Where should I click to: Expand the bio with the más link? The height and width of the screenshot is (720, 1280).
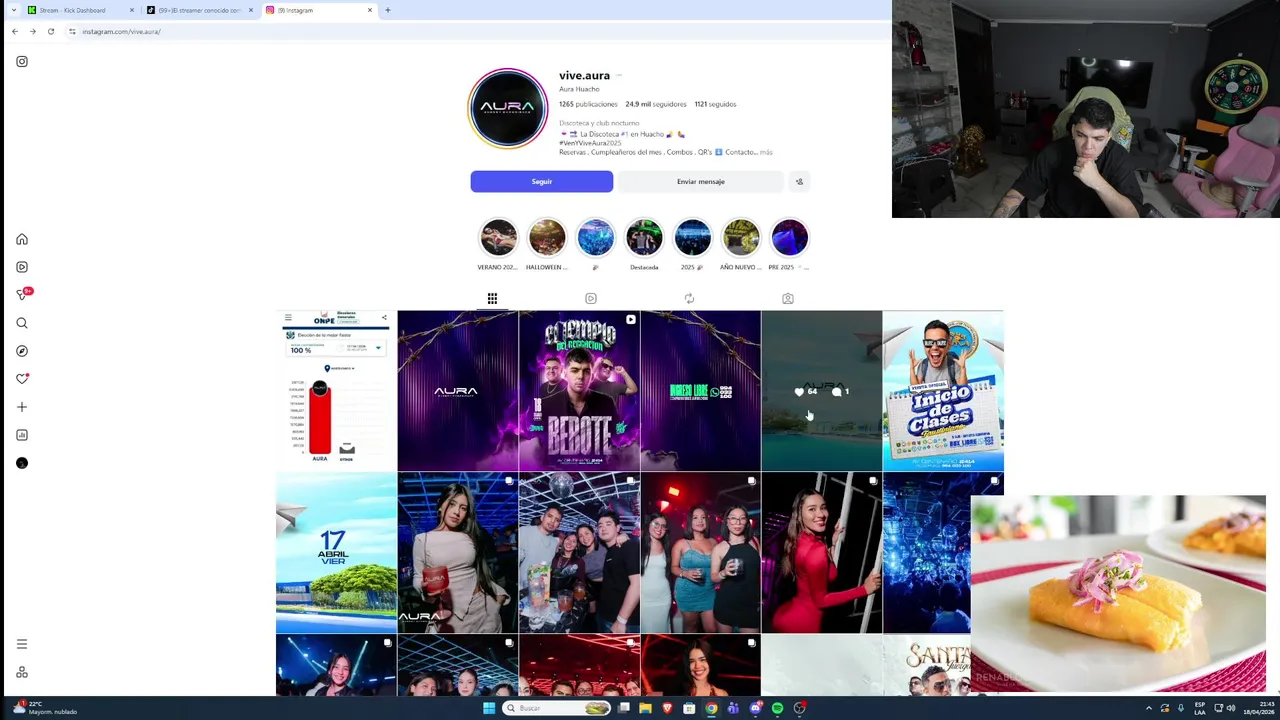(766, 152)
